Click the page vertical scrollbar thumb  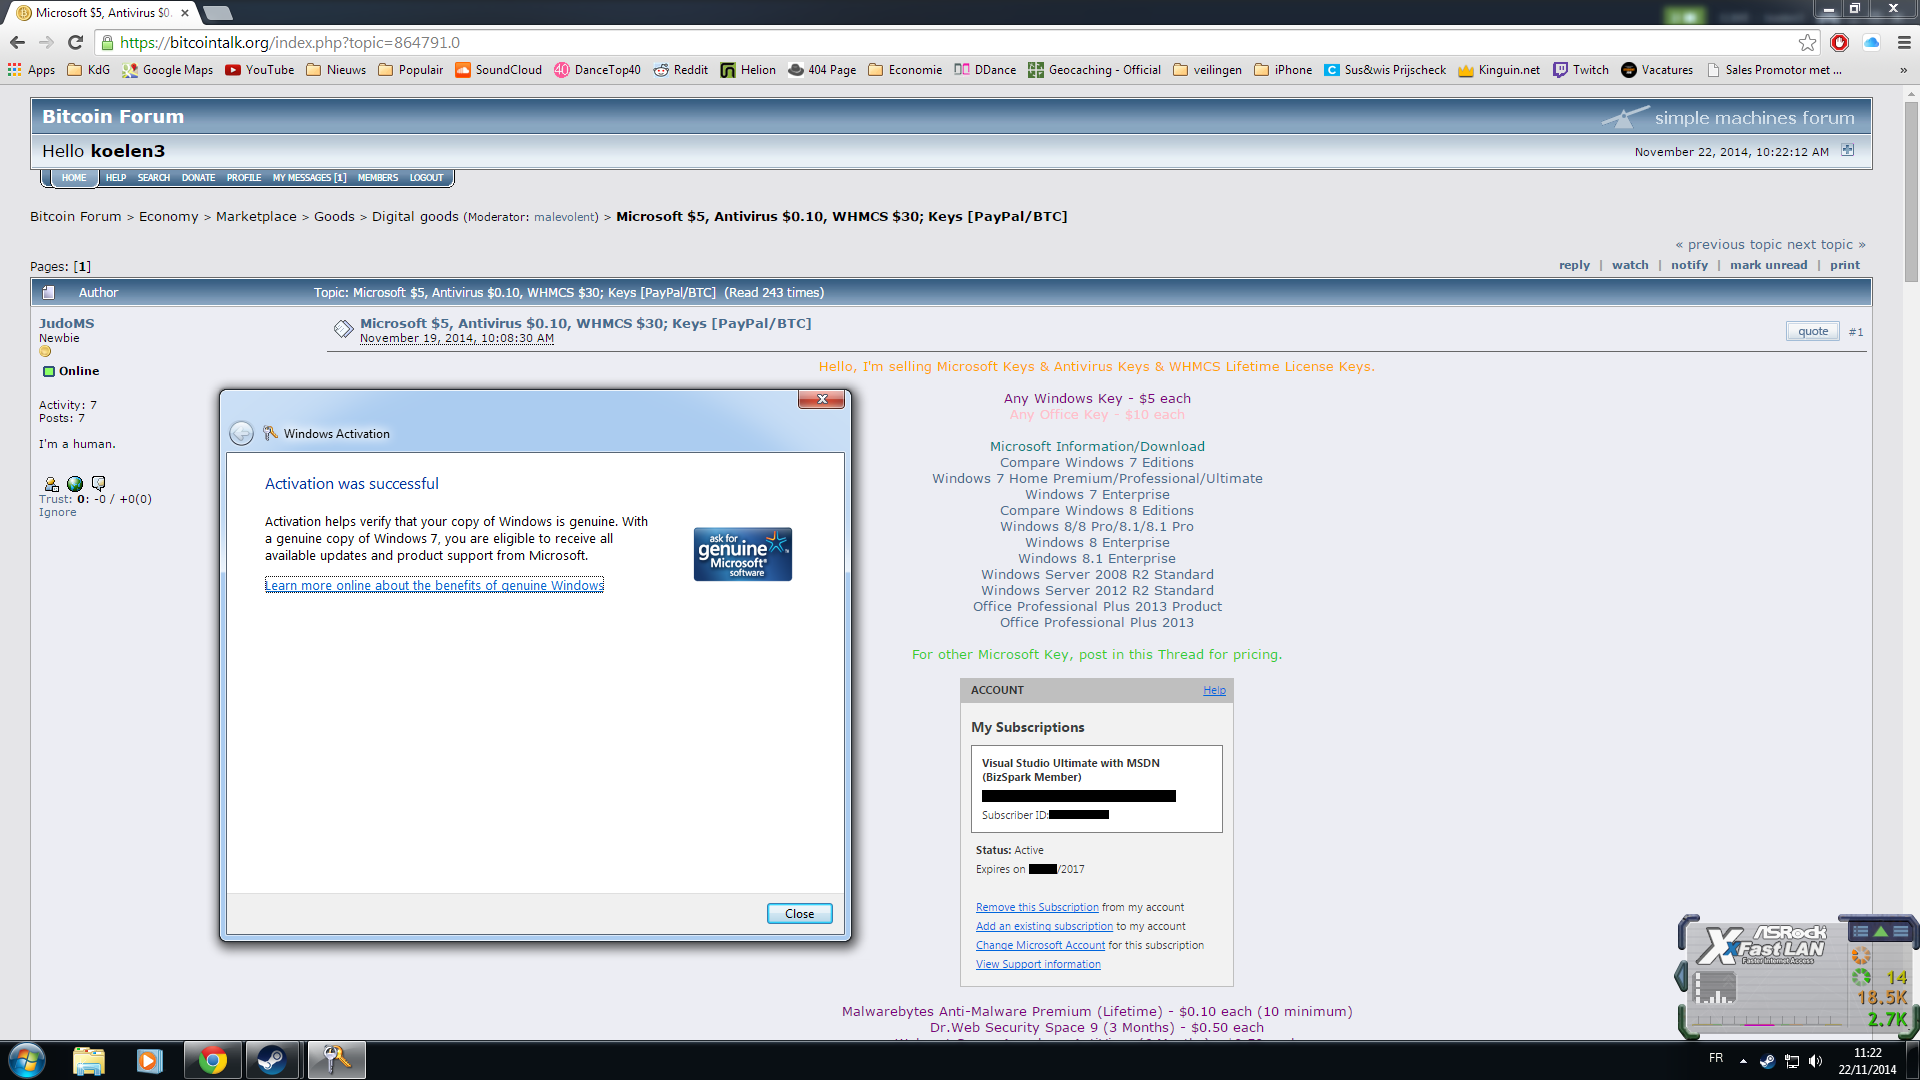[1911, 190]
